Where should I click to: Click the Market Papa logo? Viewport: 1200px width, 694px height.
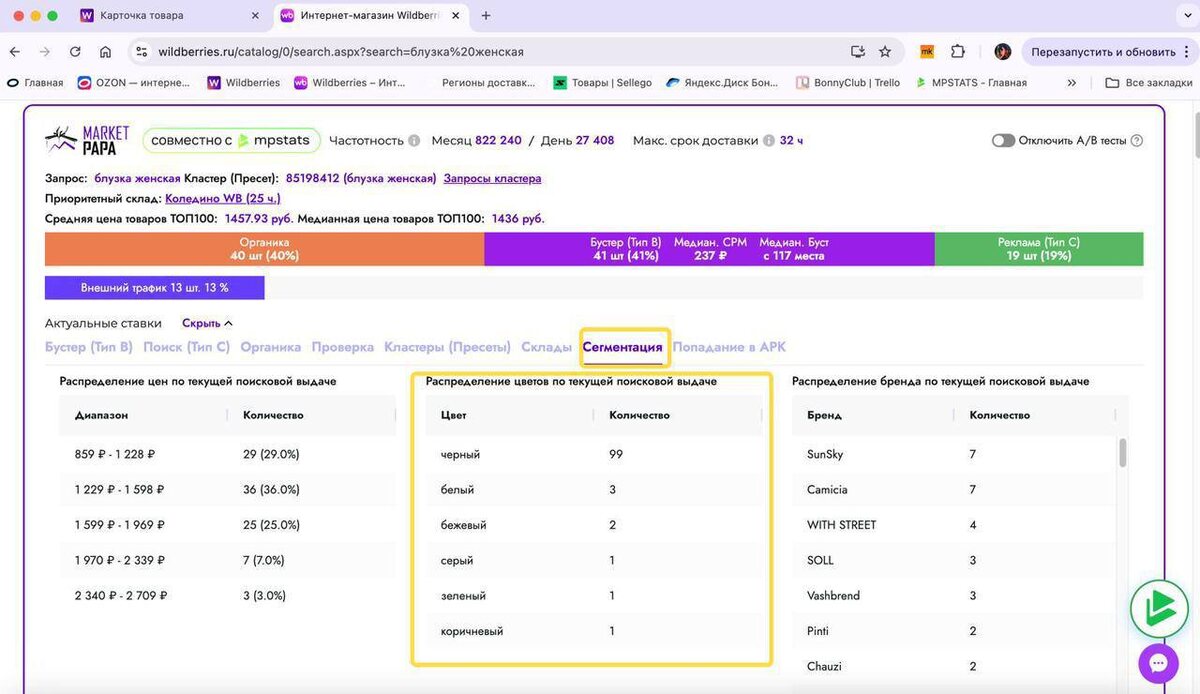pos(88,140)
